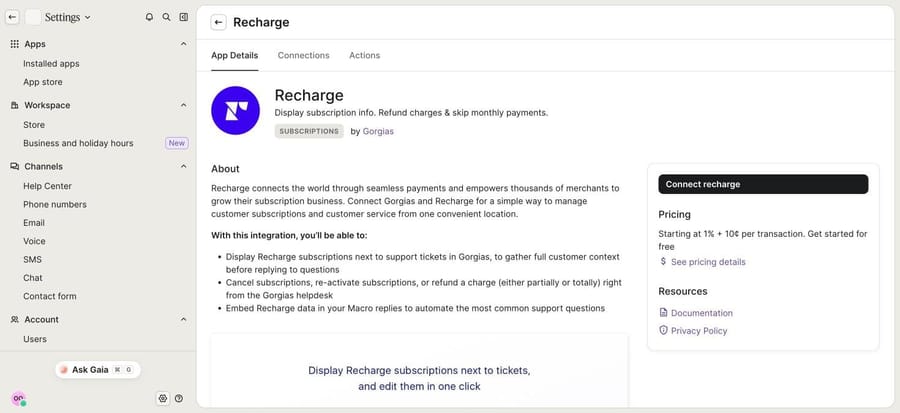Open App store in sidebar

43,82
